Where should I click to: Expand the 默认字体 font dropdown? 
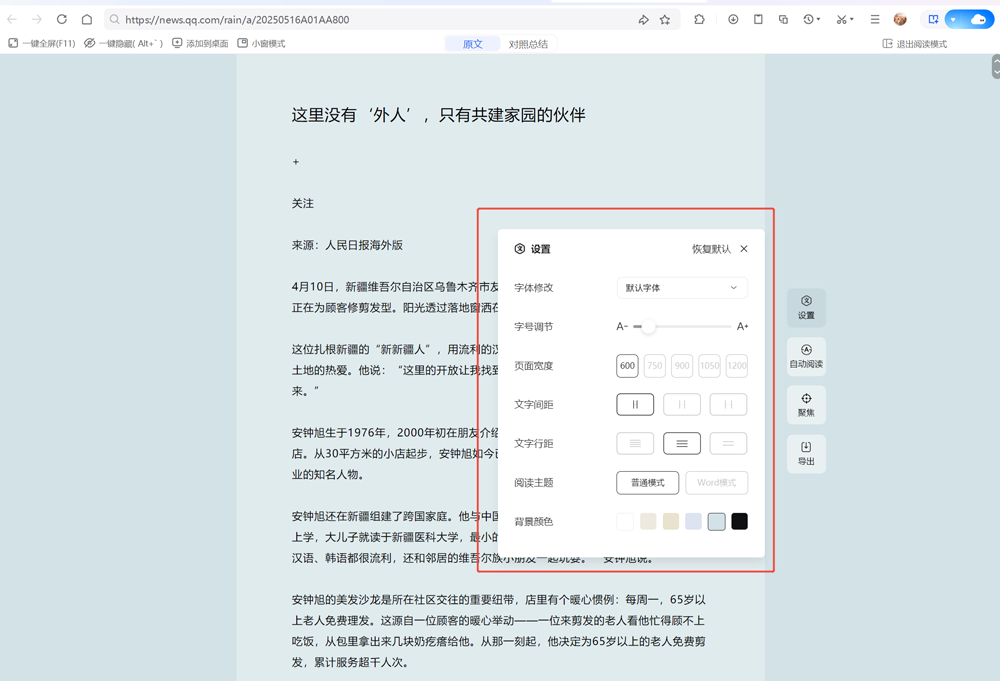point(682,288)
